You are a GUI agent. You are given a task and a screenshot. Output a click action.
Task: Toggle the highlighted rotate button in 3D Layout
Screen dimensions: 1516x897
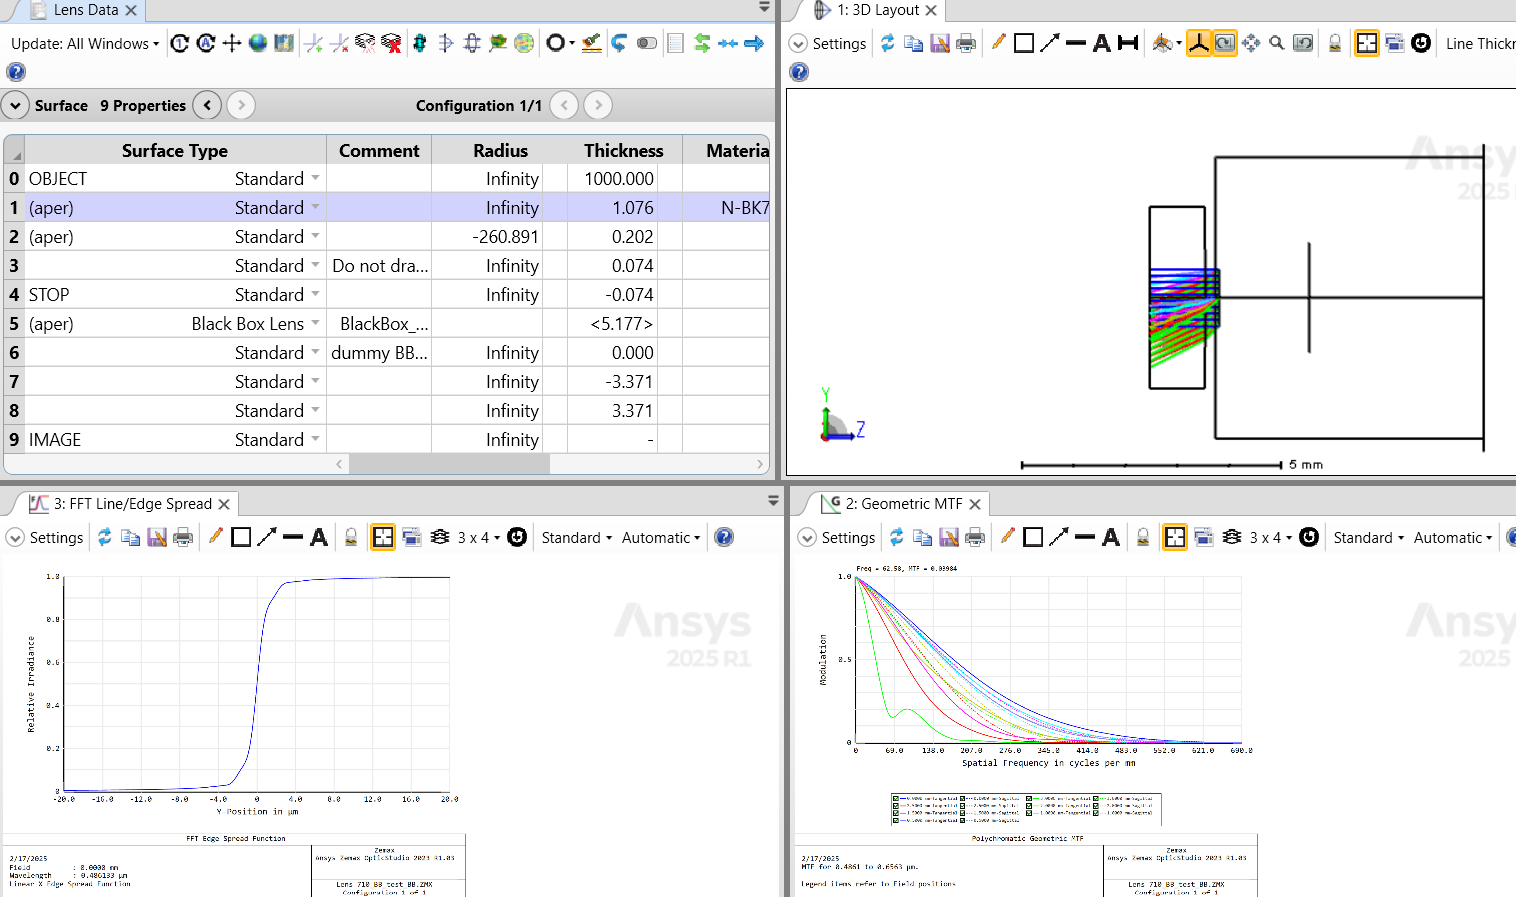tap(1225, 43)
